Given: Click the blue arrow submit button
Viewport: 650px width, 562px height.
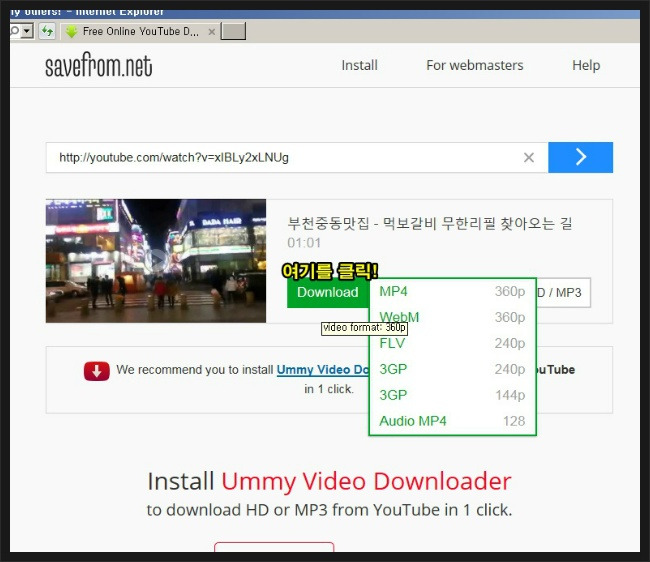Looking at the screenshot, I should pyautogui.click(x=580, y=157).
